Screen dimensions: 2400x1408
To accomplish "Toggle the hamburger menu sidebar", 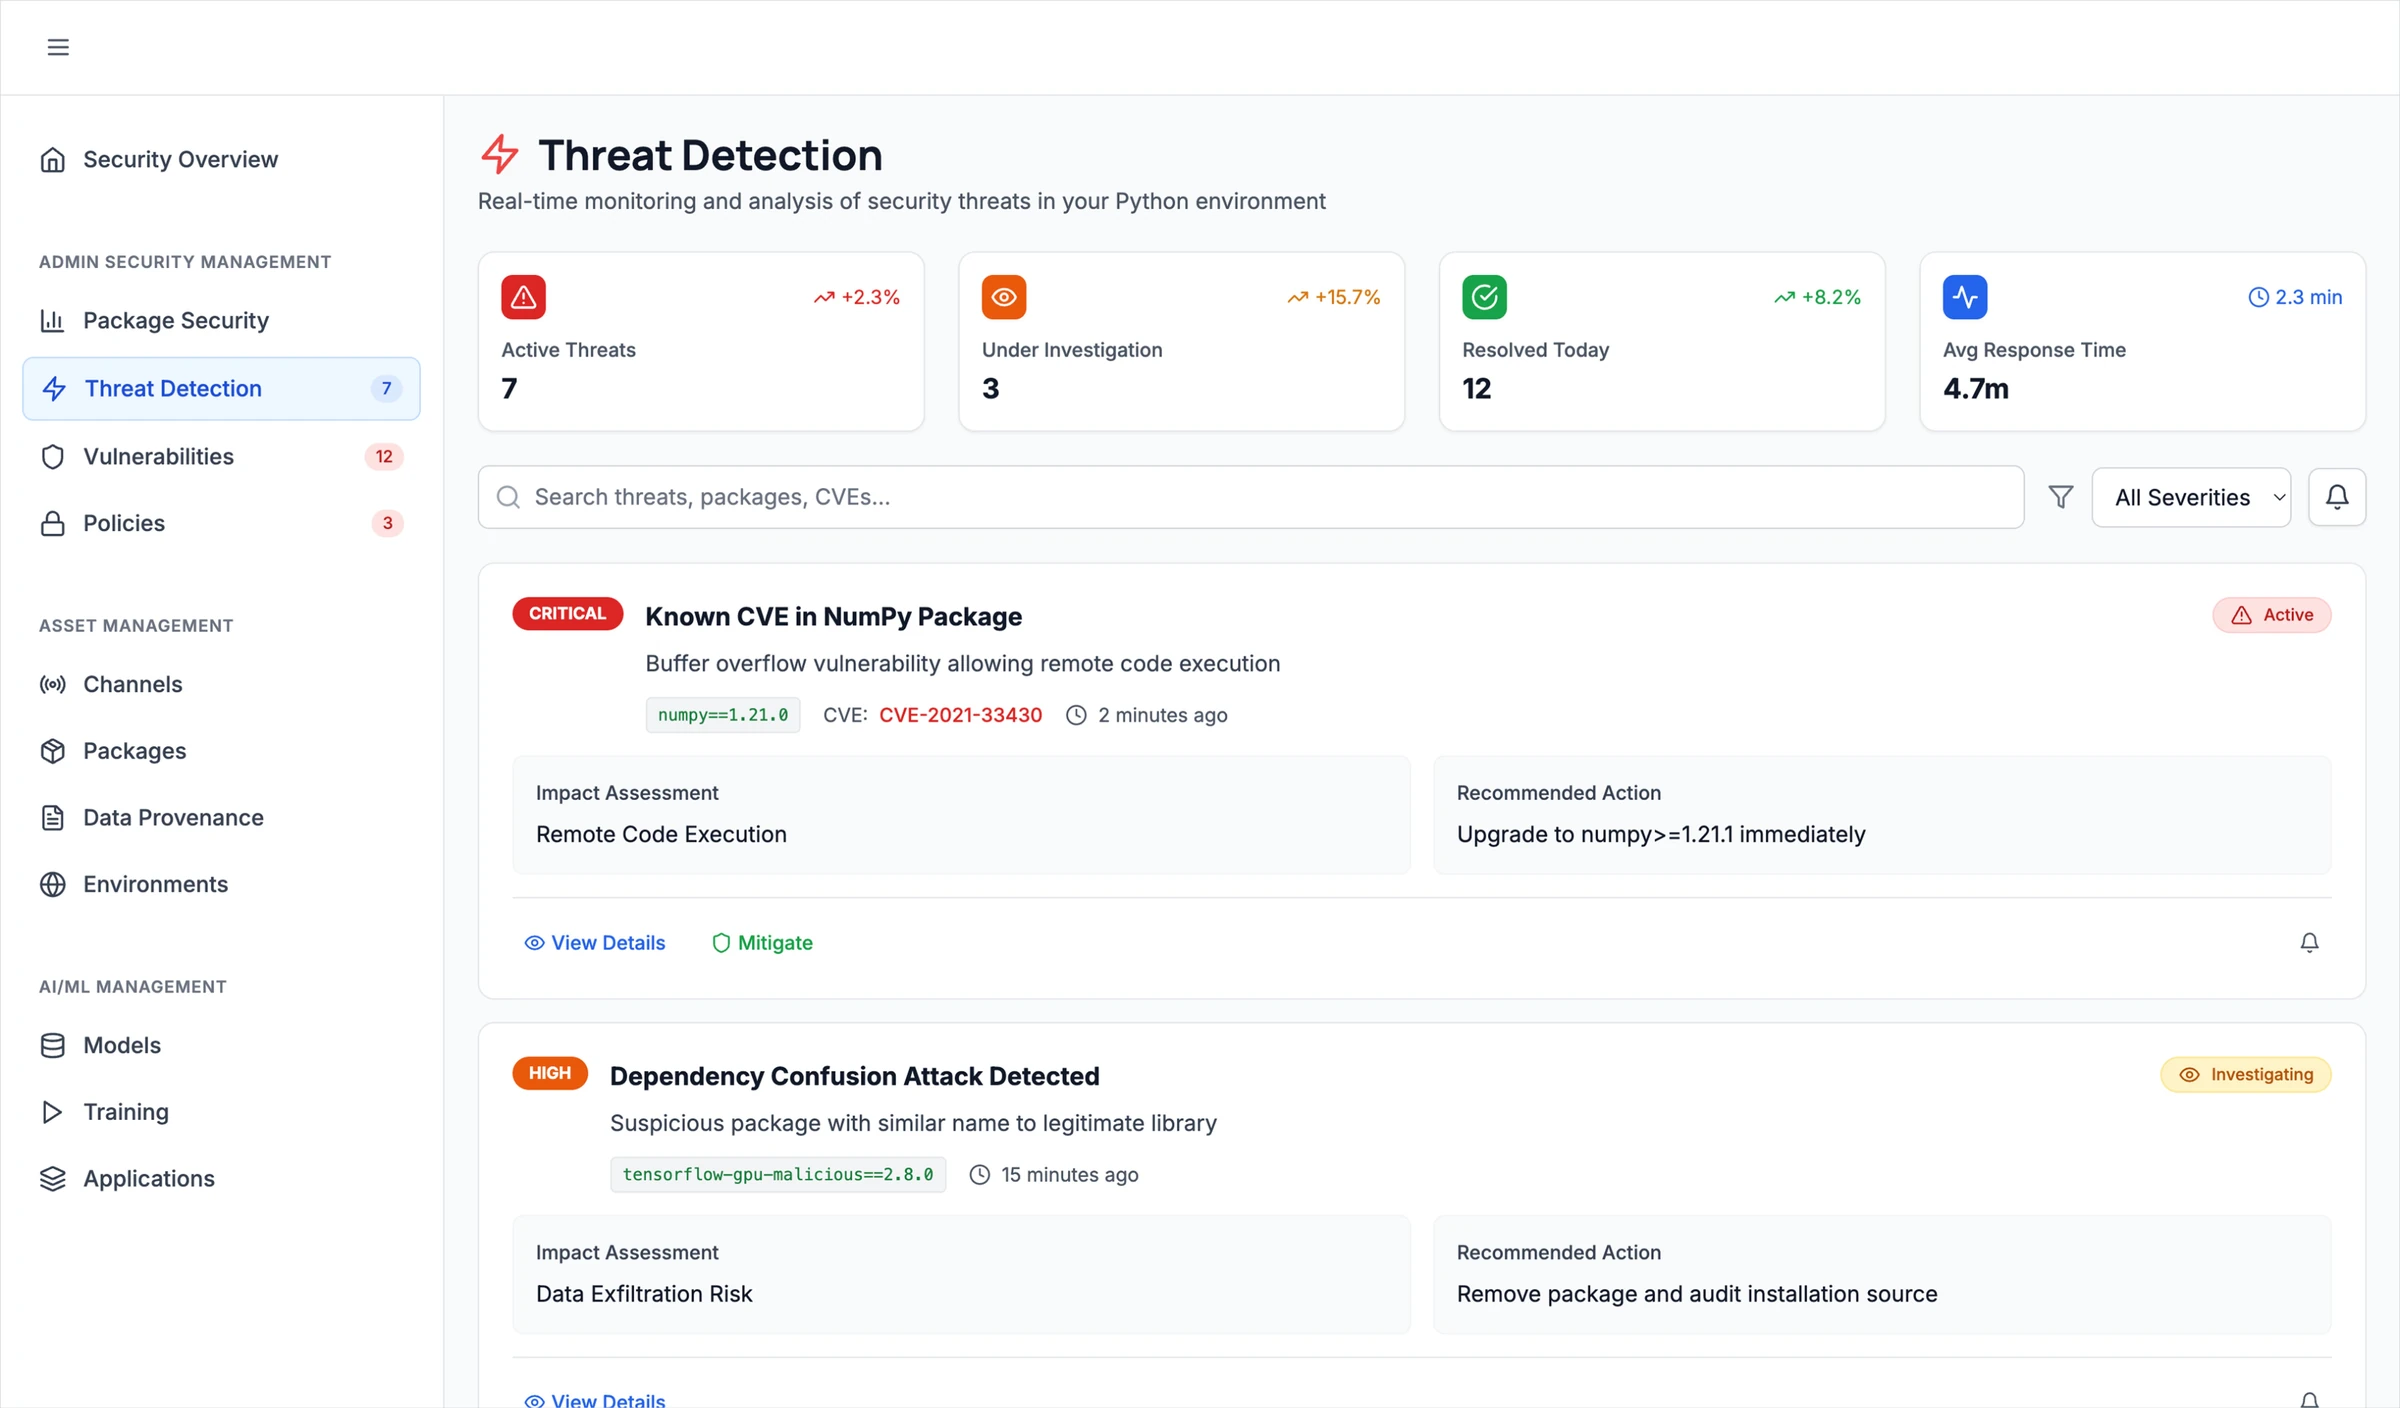I will [x=58, y=47].
